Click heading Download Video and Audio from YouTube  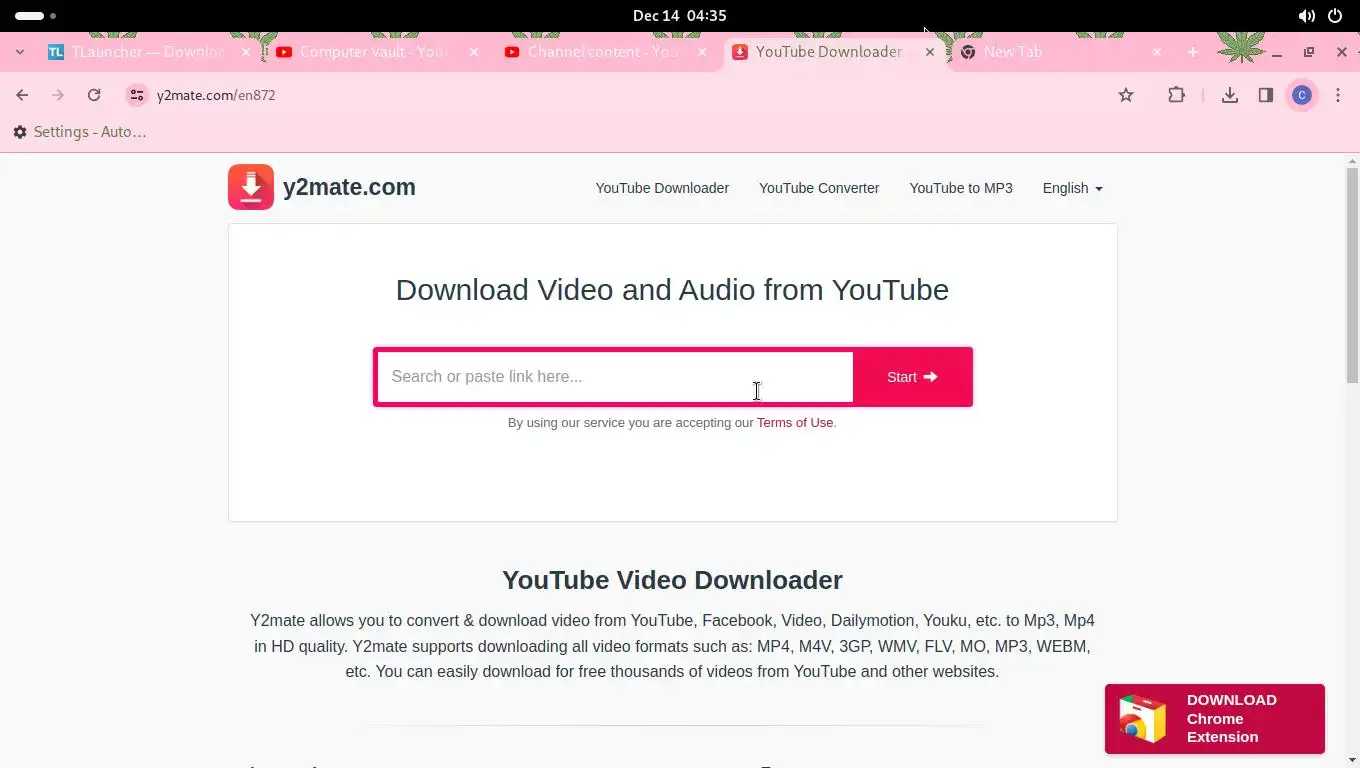point(672,290)
